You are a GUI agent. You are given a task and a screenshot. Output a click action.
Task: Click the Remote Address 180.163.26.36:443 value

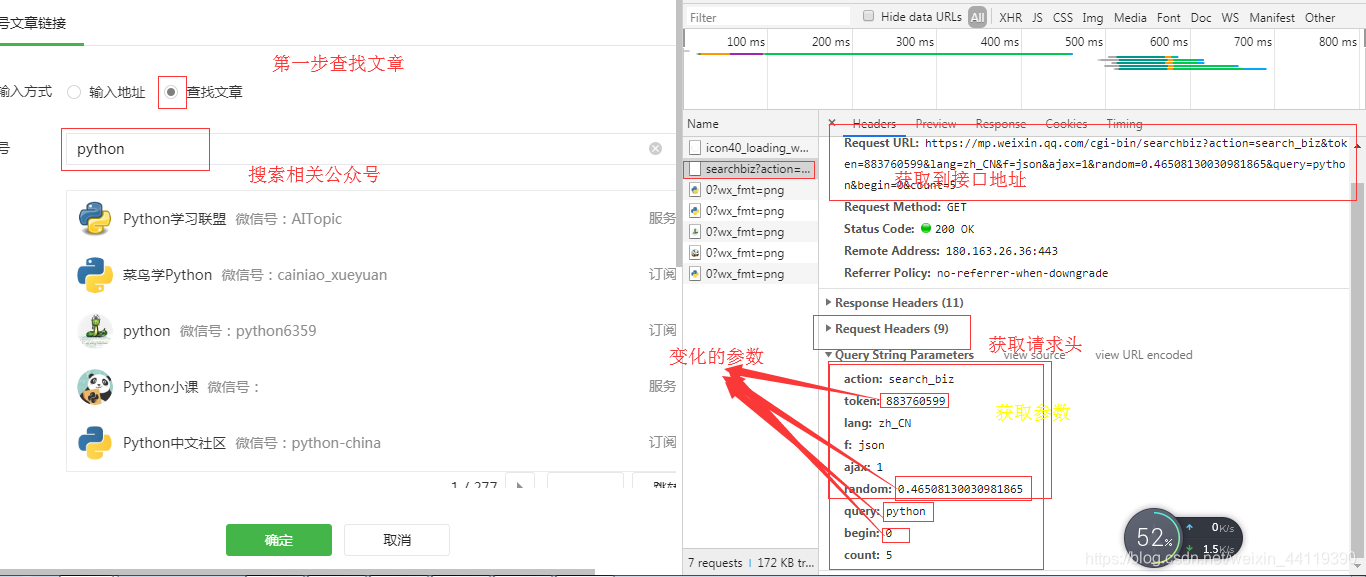1001,251
